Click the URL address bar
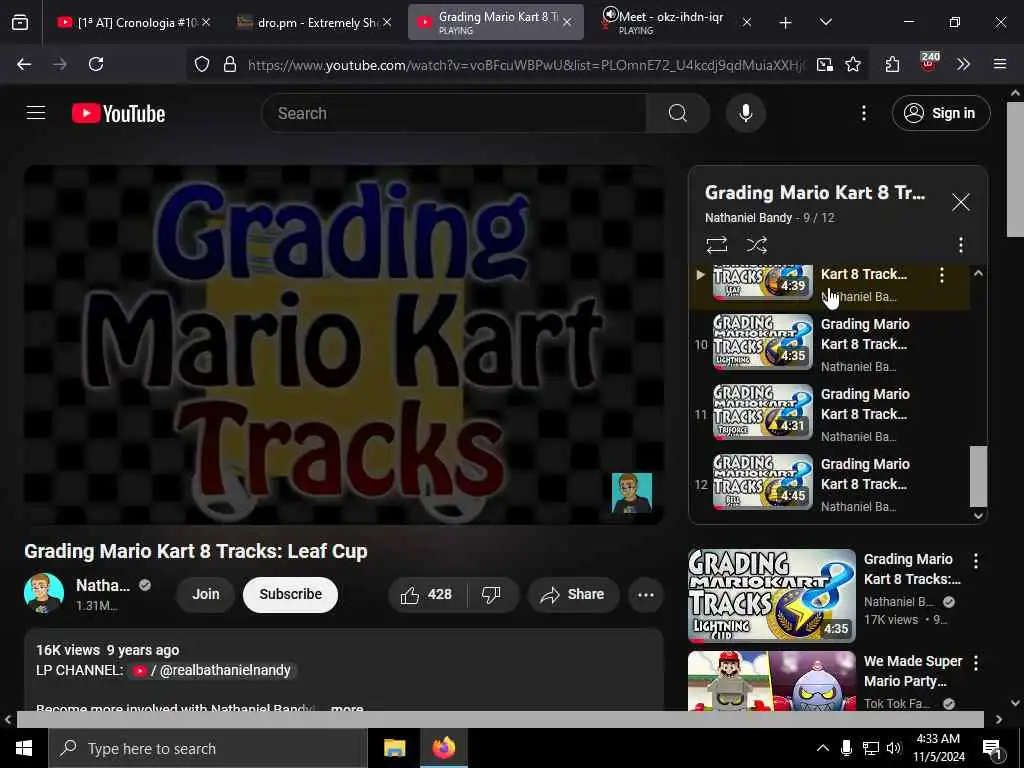Image resolution: width=1024 pixels, height=768 pixels. [x=525, y=64]
